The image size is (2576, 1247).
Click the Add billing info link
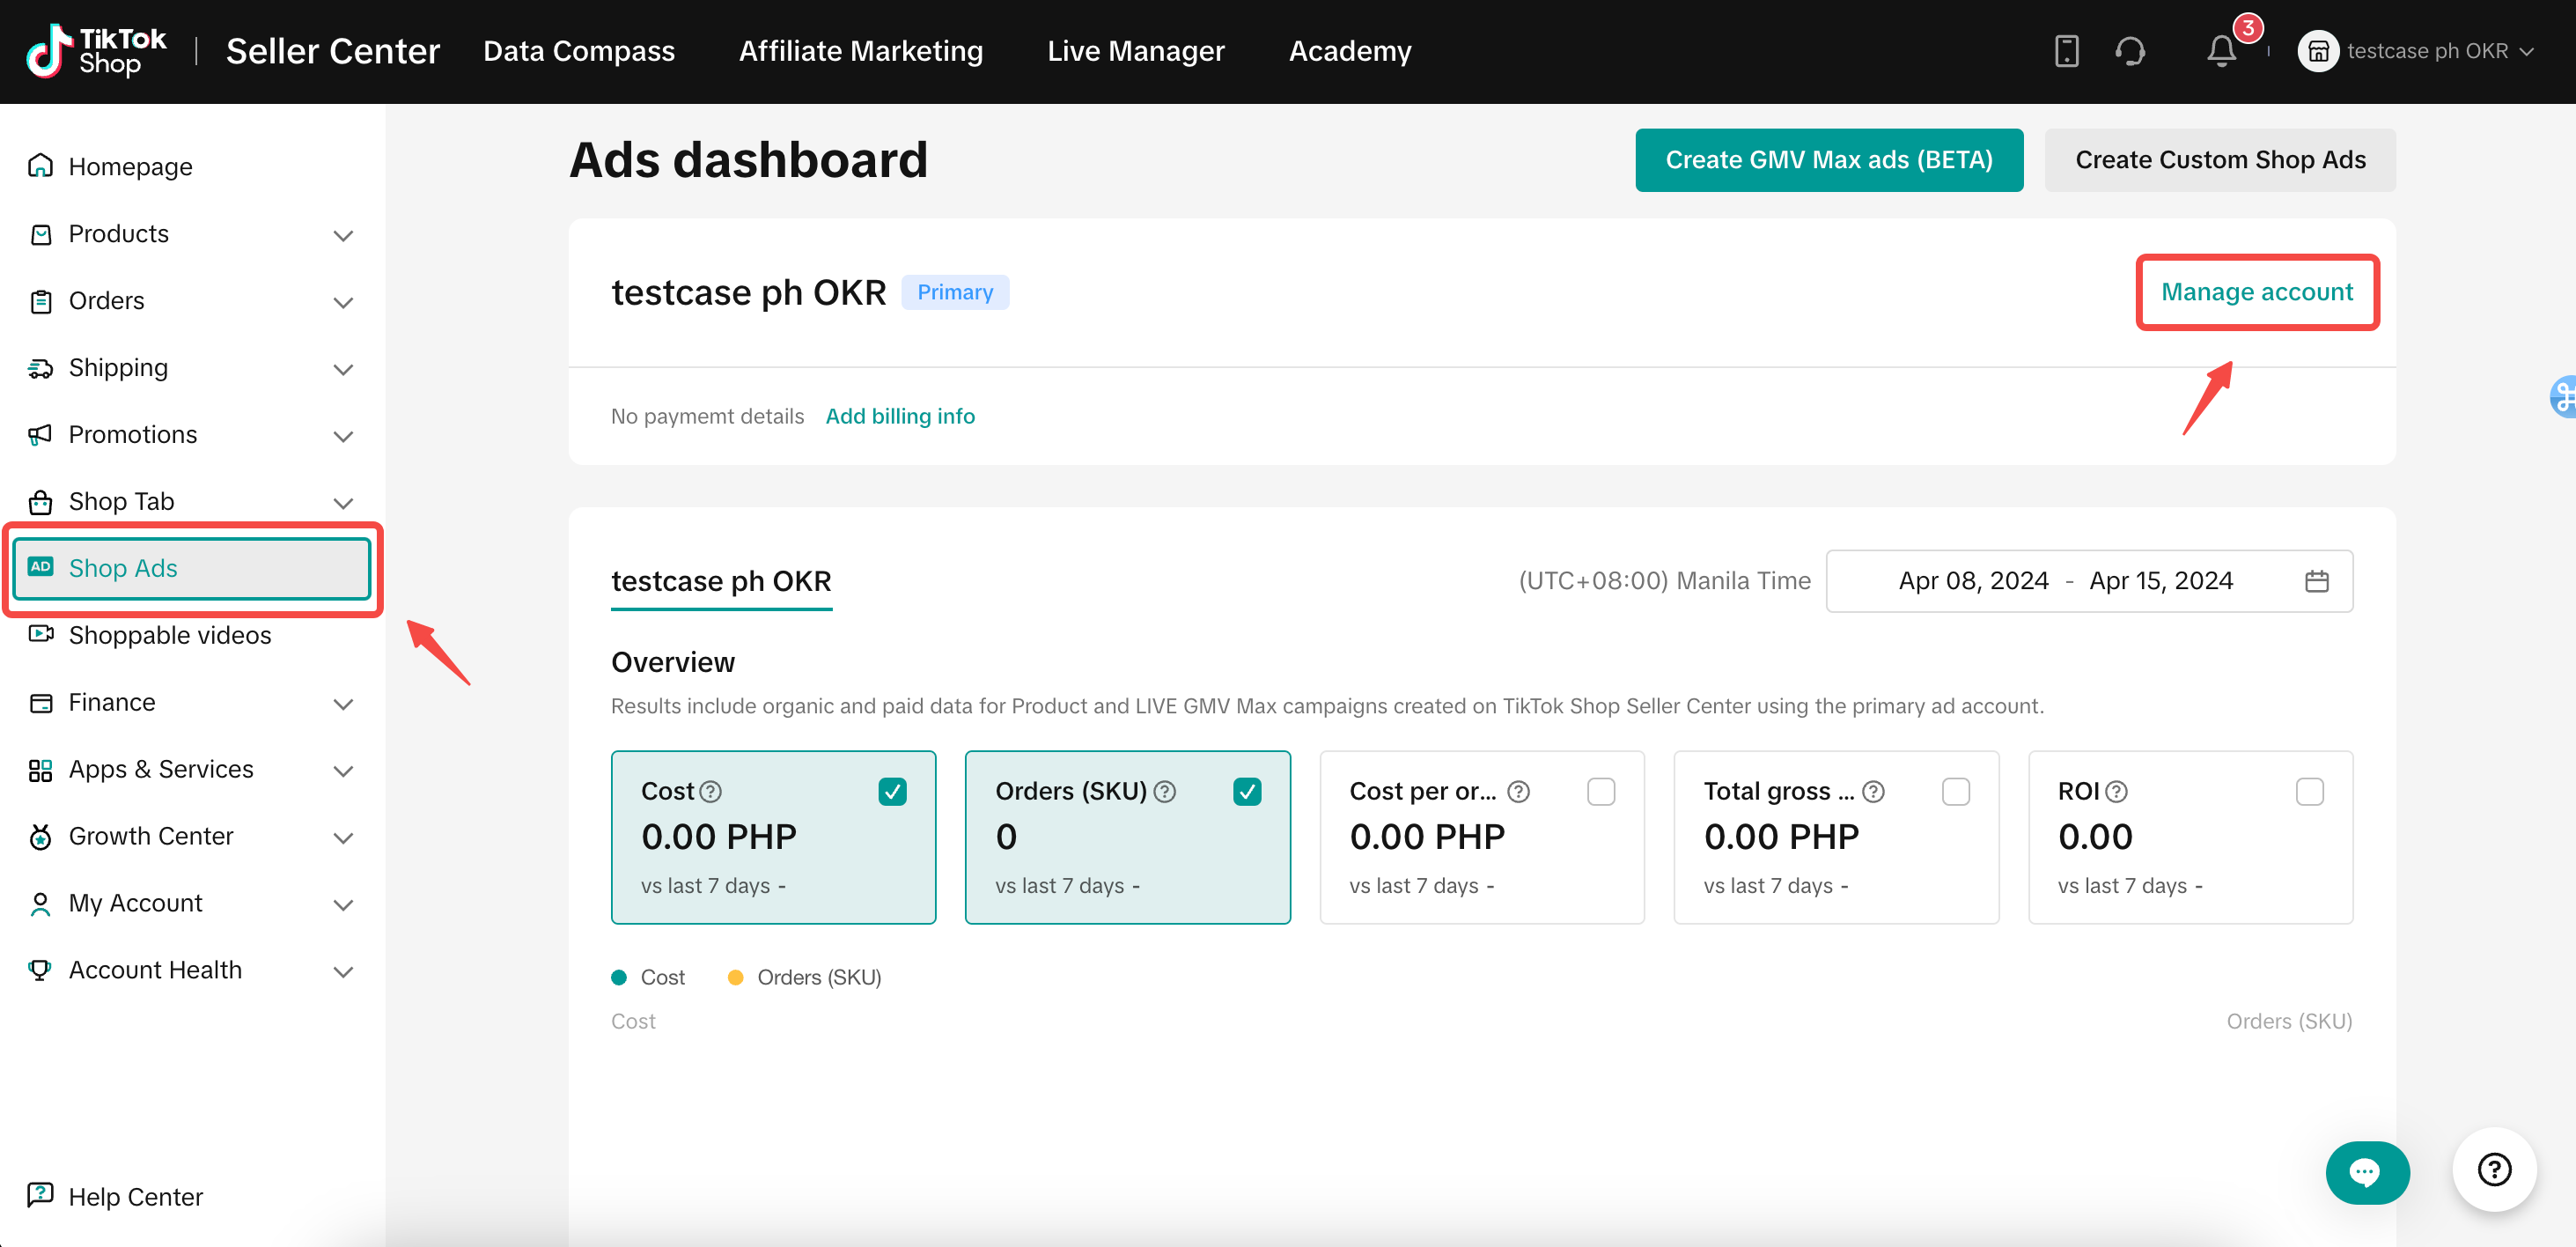pyautogui.click(x=899, y=416)
